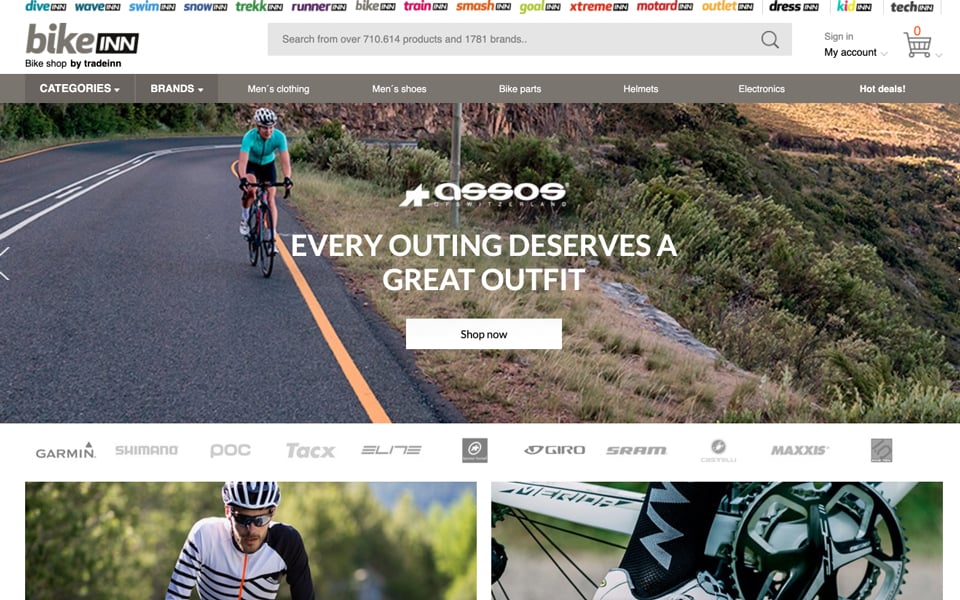
Task: Select the Shimano brand logo
Action: click(146, 451)
